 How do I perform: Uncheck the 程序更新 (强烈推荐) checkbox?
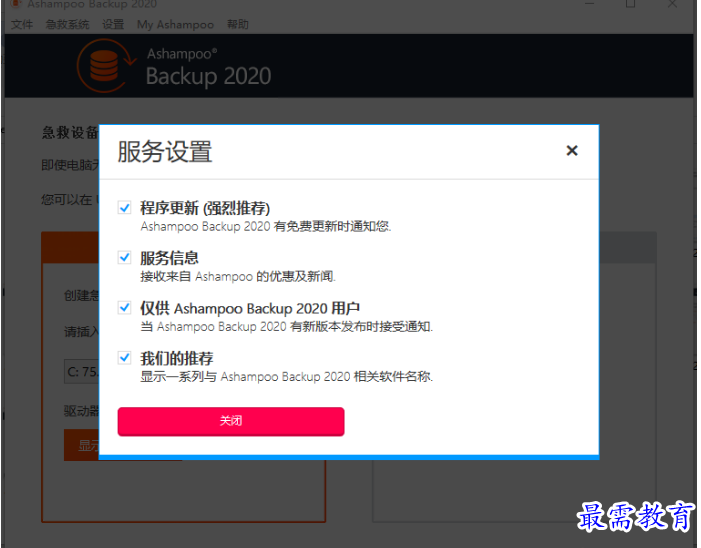click(x=124, y=208)
